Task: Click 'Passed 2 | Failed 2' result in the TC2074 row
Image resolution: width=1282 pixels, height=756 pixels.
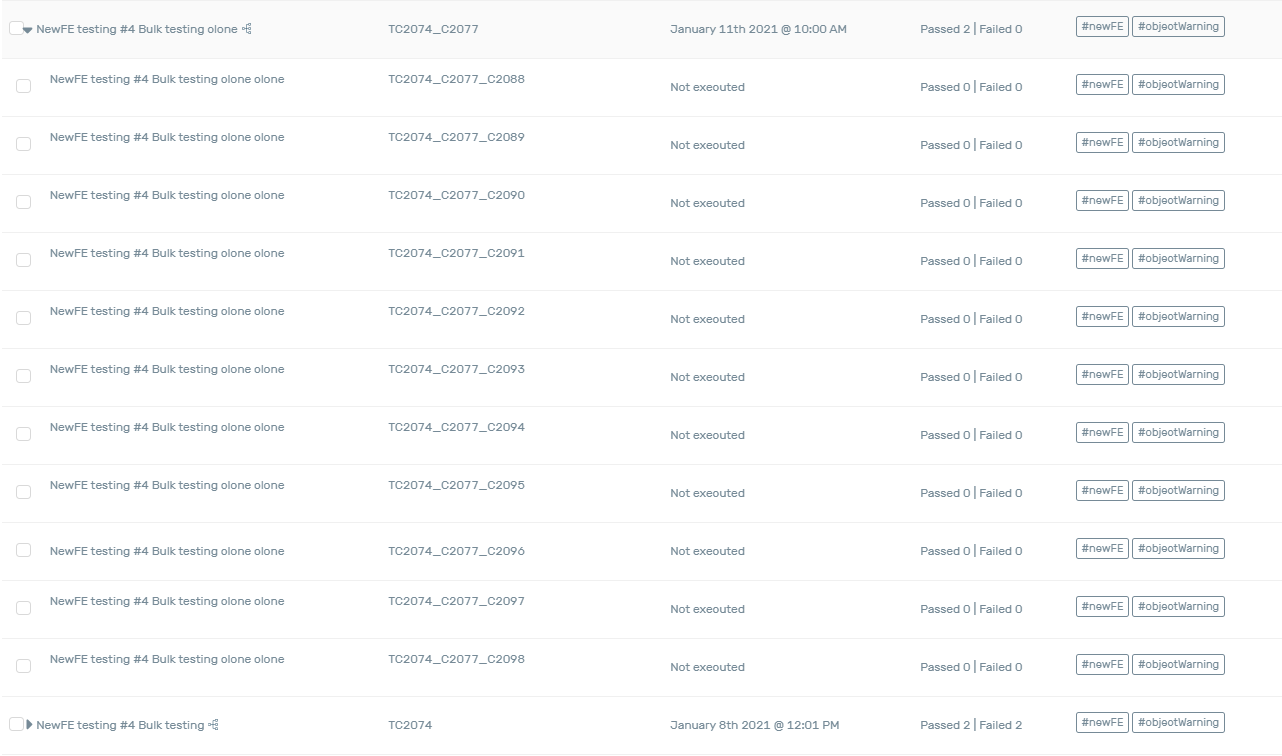Action: click(x=970, y=725)
